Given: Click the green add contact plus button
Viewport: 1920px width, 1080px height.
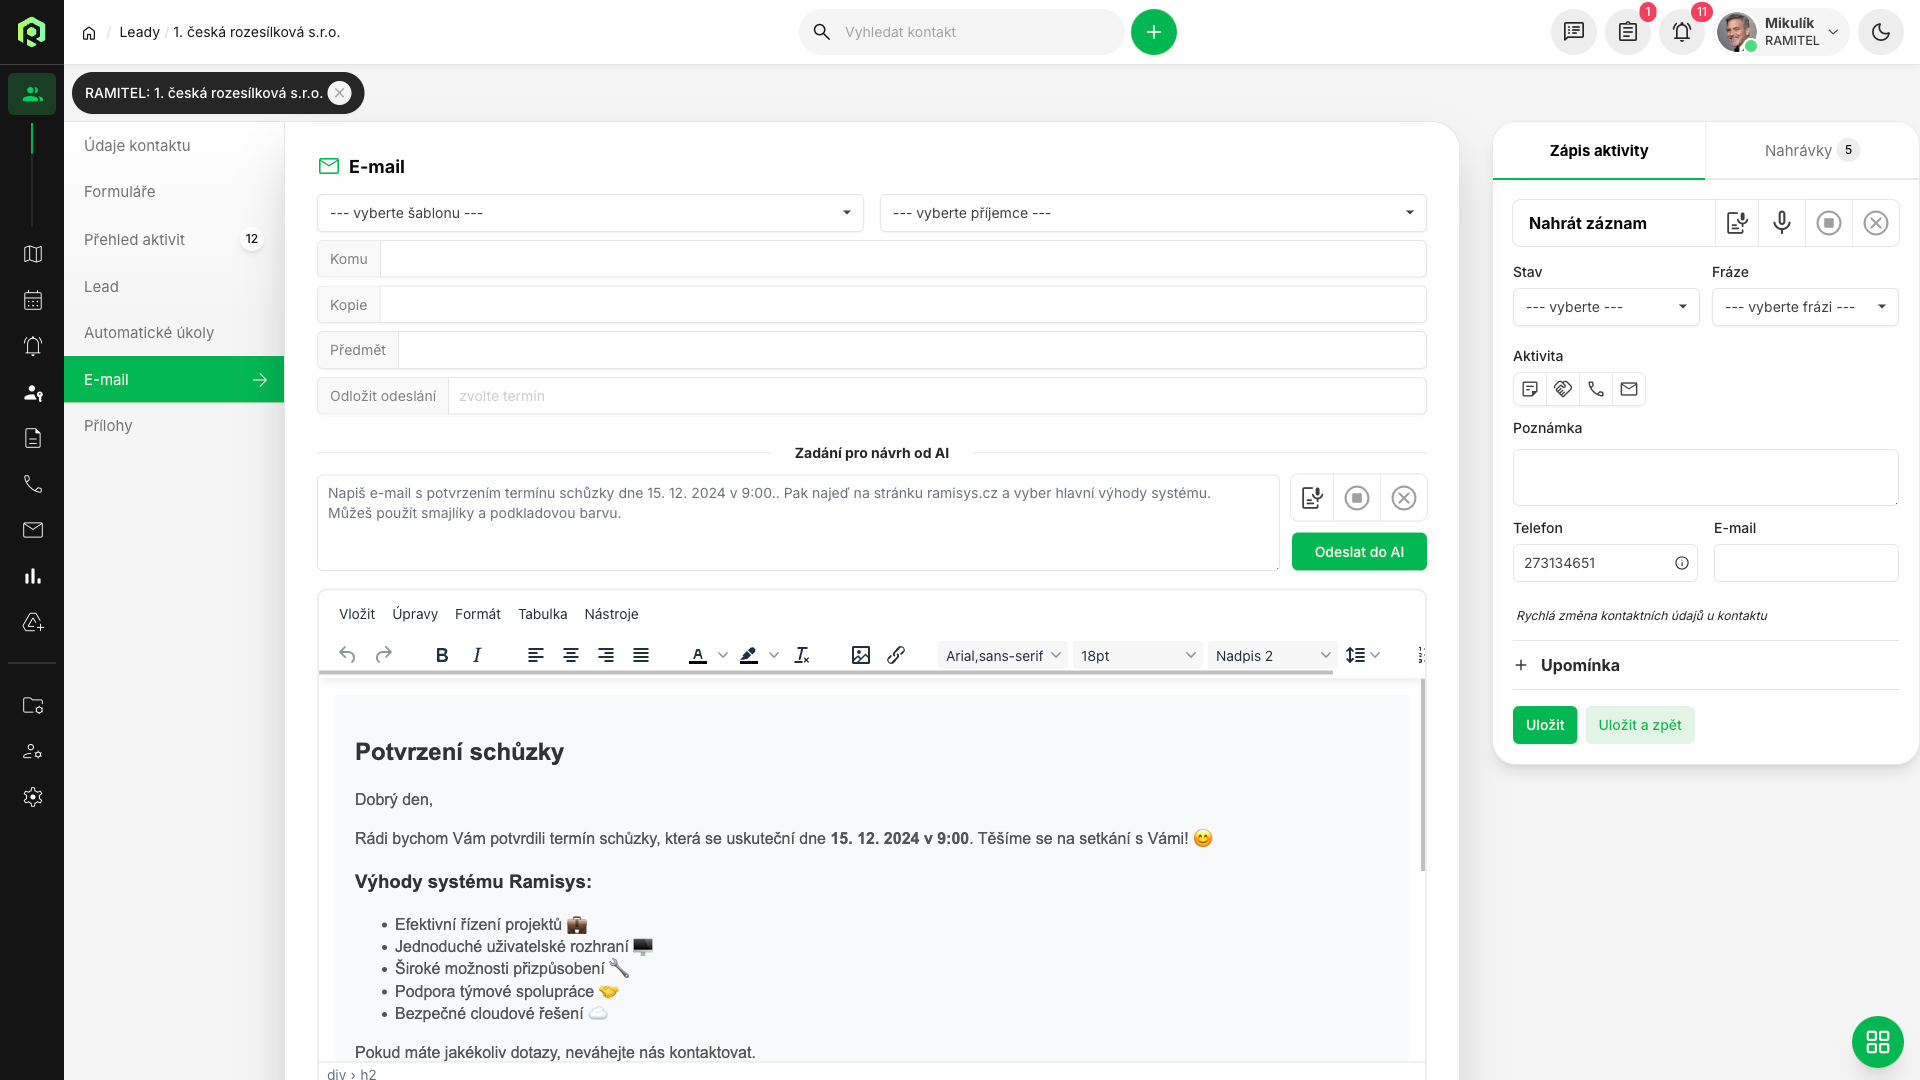Looking at the screenshot, I should (x=1153, y=32).
